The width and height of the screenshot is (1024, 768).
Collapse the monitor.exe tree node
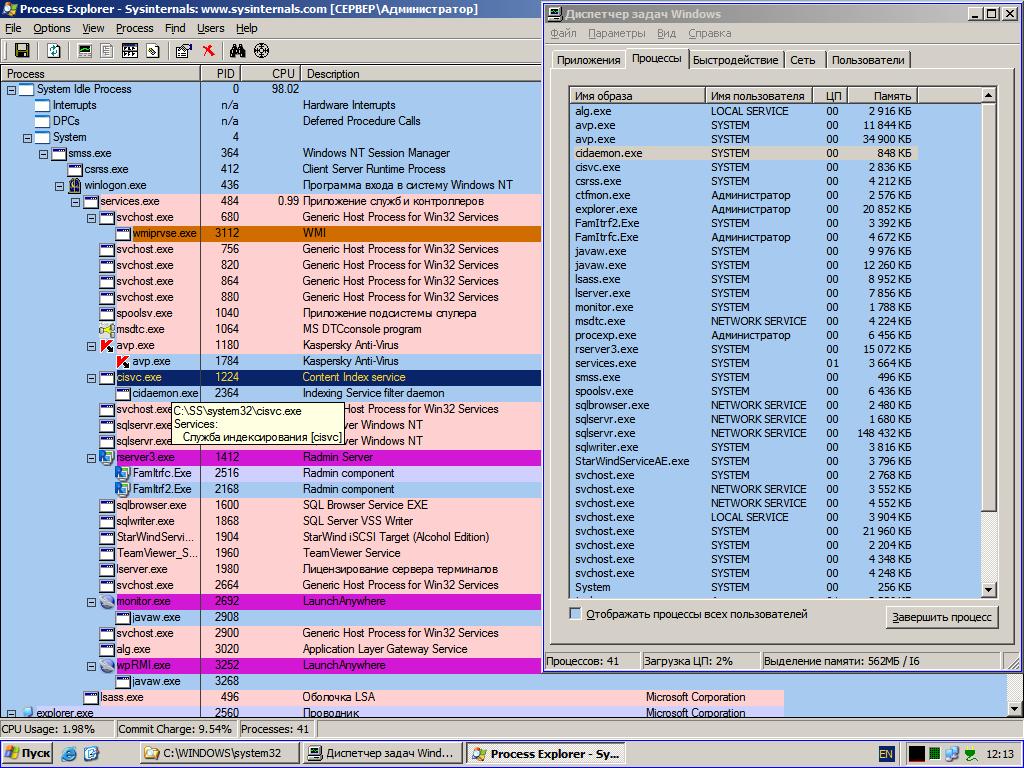pyautogui.click(x=91, y=603)
